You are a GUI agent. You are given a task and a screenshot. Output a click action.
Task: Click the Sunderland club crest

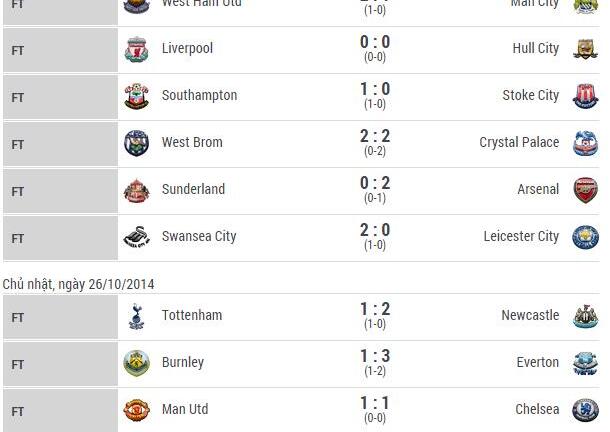pos(135,190)
